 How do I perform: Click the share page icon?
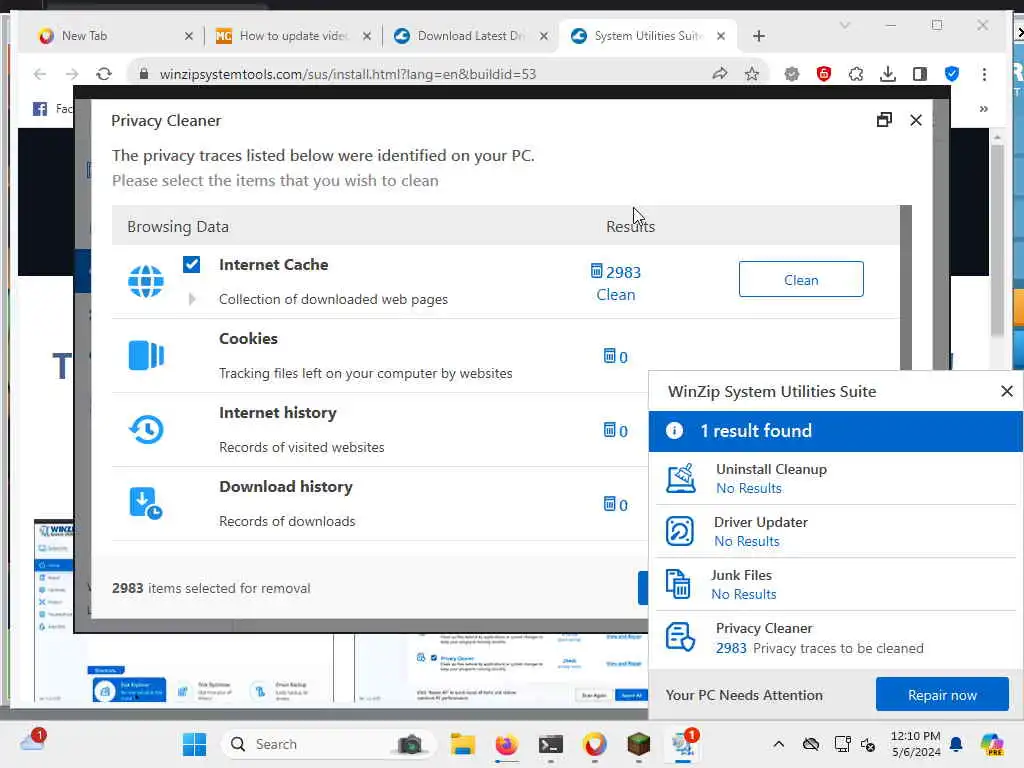point(720,74)
